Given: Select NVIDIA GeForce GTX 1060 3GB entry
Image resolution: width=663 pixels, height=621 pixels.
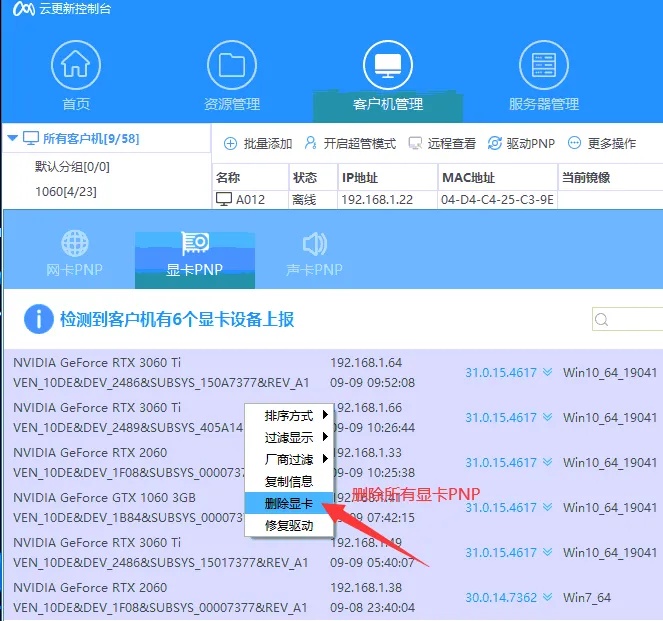Looking at the screenshot, I should pyautogui.click(x=104, y=498).
